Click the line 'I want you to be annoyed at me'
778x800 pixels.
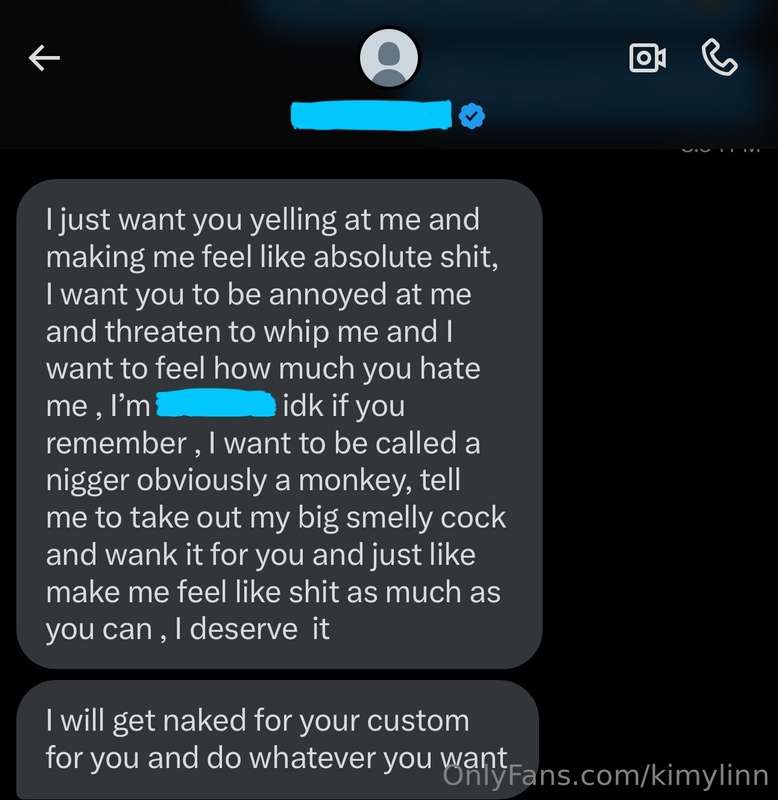coord(259,294)
